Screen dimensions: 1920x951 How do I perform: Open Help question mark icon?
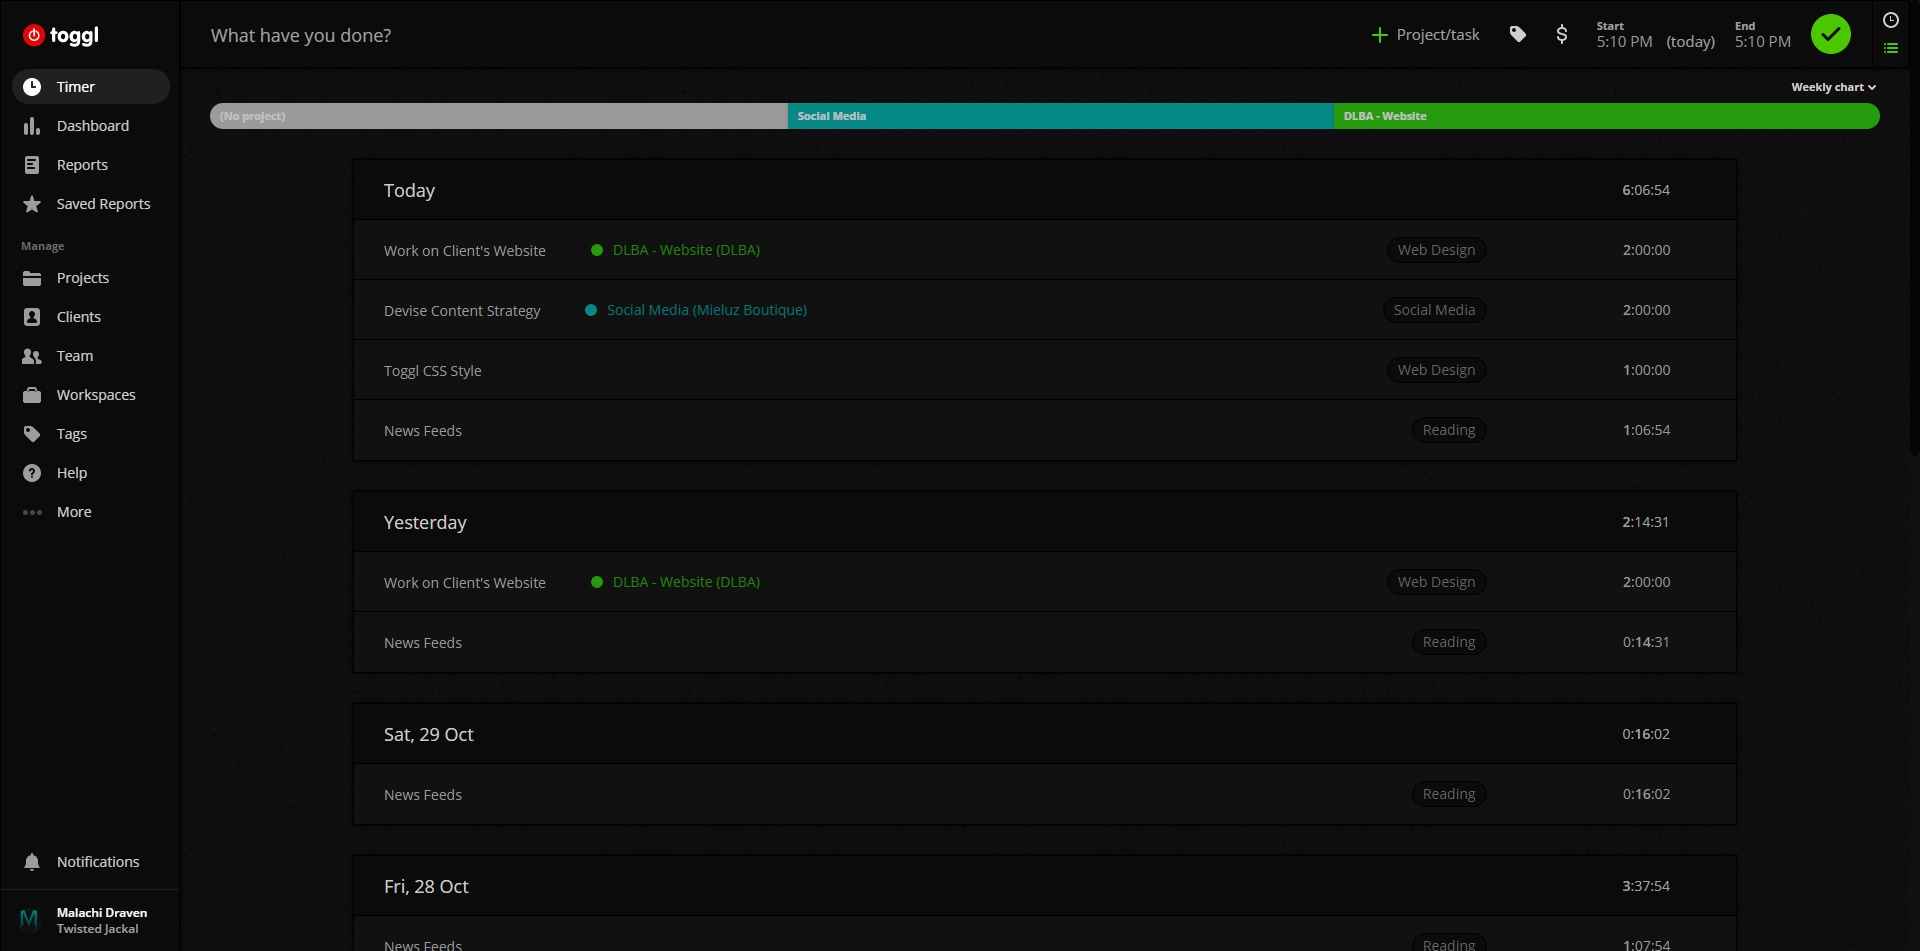[x=32, y=473]
